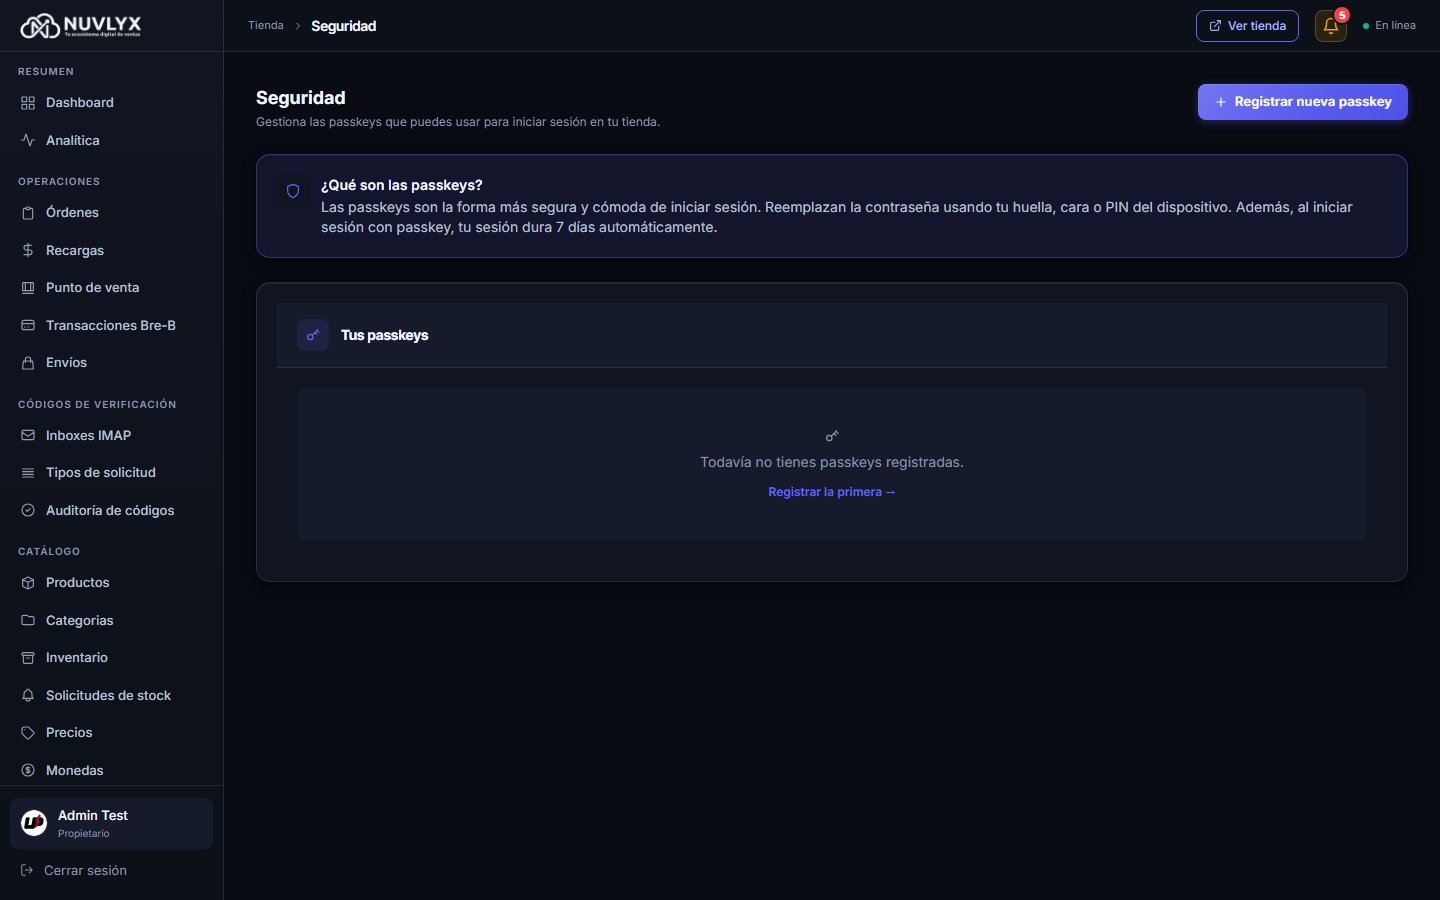Click the Recargas dollar sign icon

coord(28,250)
